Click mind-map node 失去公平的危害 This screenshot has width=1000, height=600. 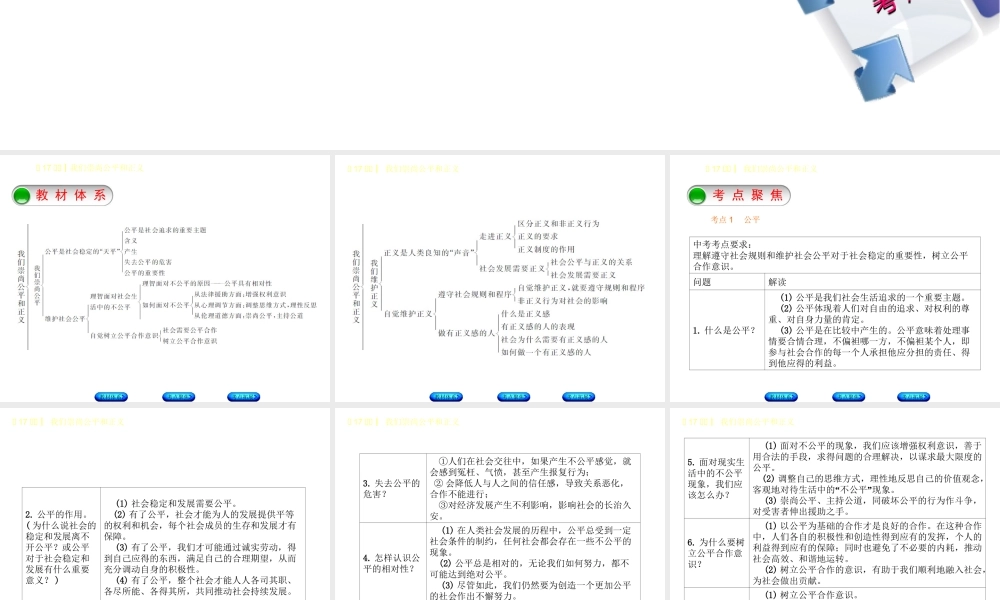(x=148, y=262)
